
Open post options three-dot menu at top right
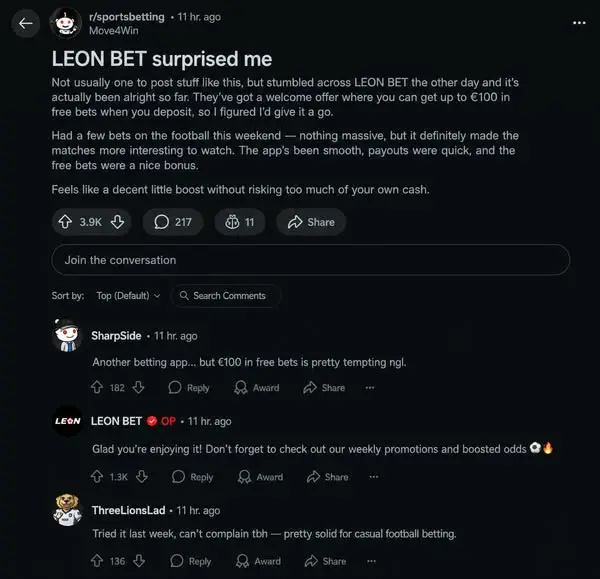[x=579, y=23]
